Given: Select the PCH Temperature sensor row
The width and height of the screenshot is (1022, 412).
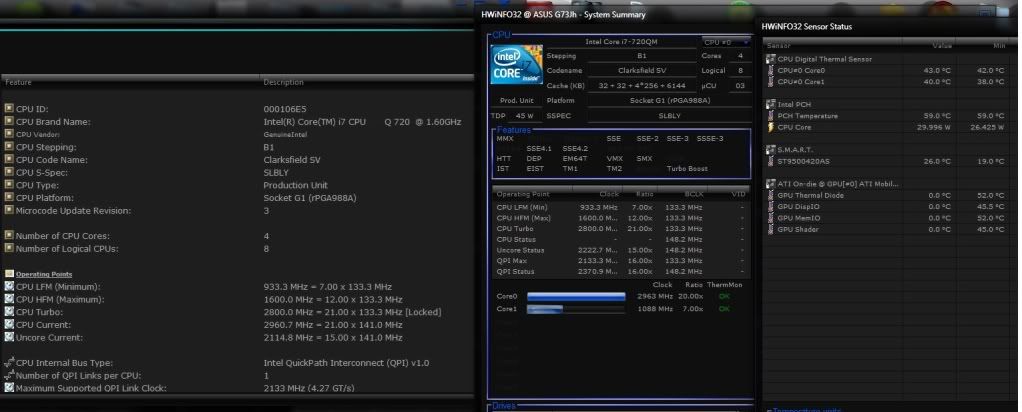Looking at the screenshot, I should (x=887, y=115).
